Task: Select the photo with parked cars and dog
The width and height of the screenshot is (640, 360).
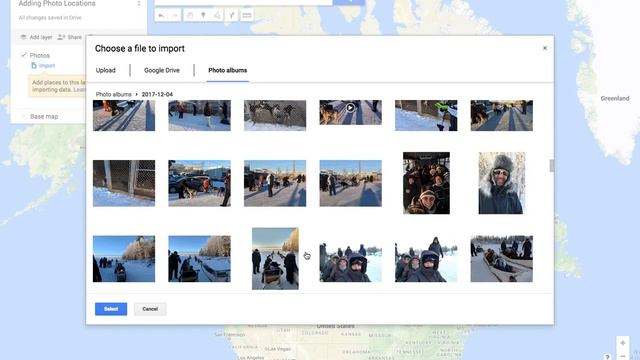Action: [199, 183]
